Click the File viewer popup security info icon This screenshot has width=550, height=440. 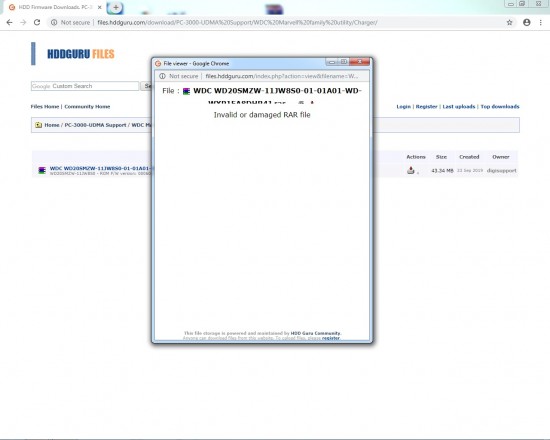click(x=162, y=76)
